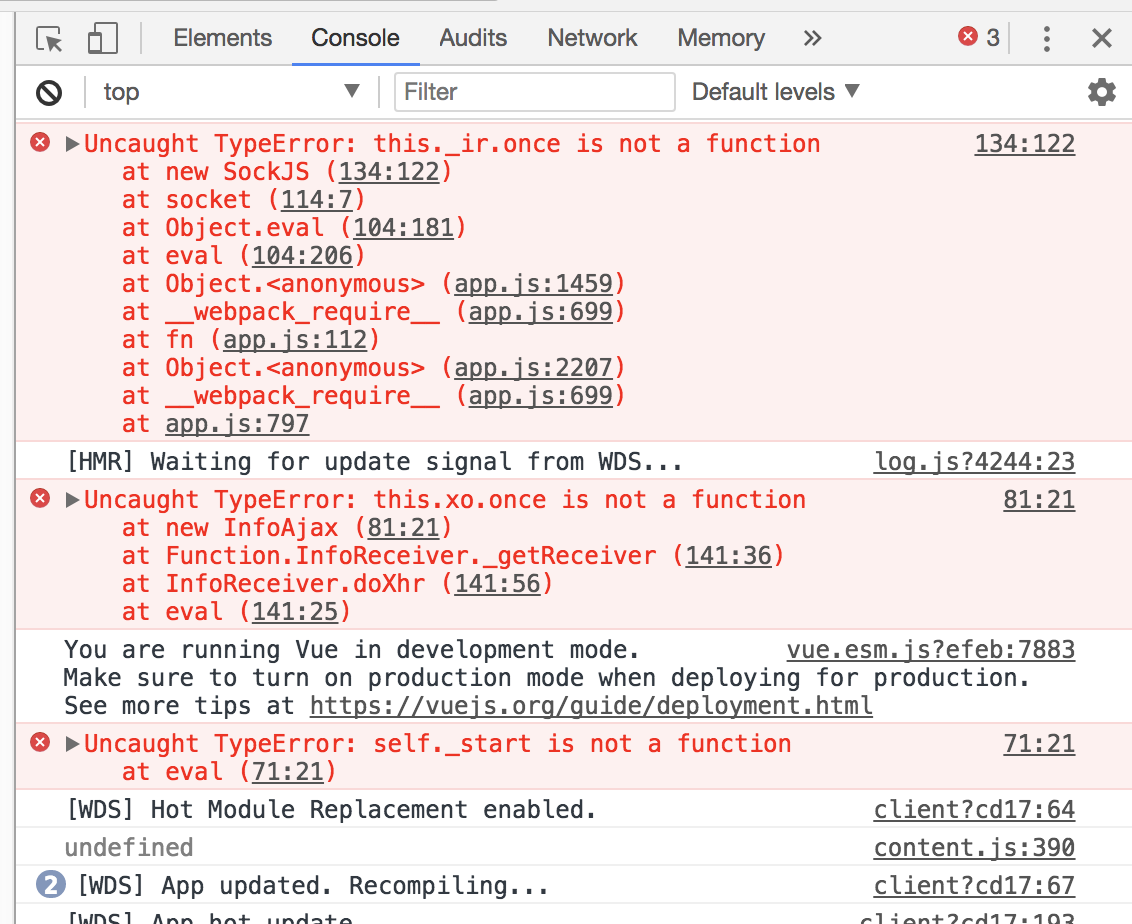Focus the Filter input field
Viewport: 1132px width, 924px height.
coord(535,92)
